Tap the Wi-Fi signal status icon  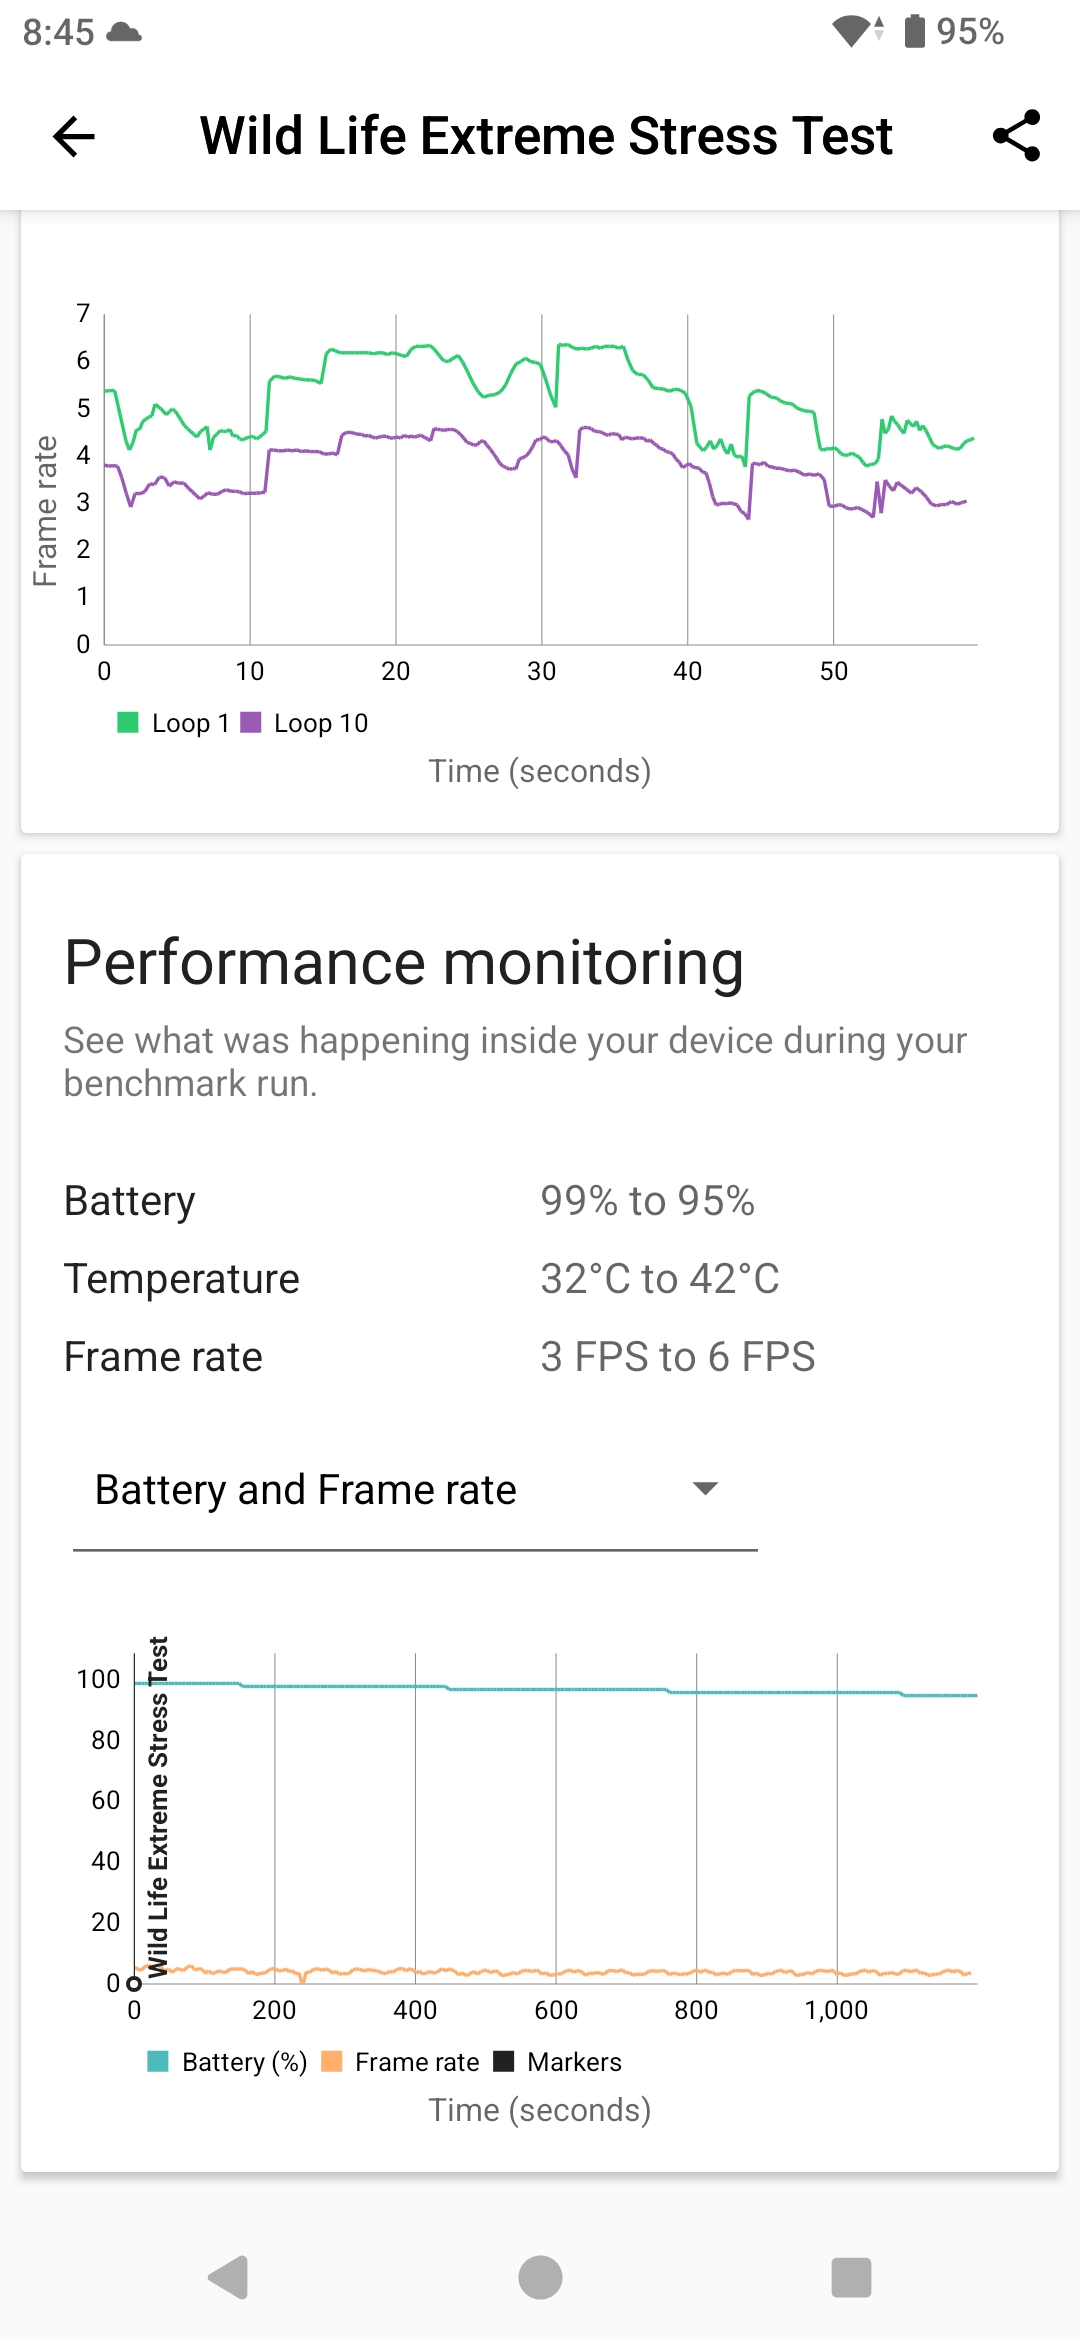[855, 31]
